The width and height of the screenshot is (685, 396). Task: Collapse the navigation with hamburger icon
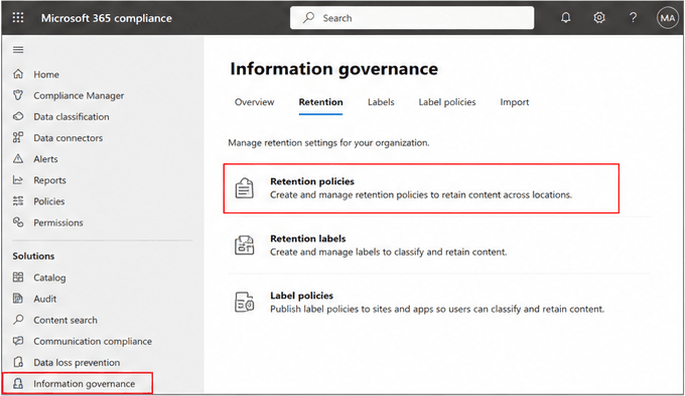pyautogui.click(x=18, y=50)
